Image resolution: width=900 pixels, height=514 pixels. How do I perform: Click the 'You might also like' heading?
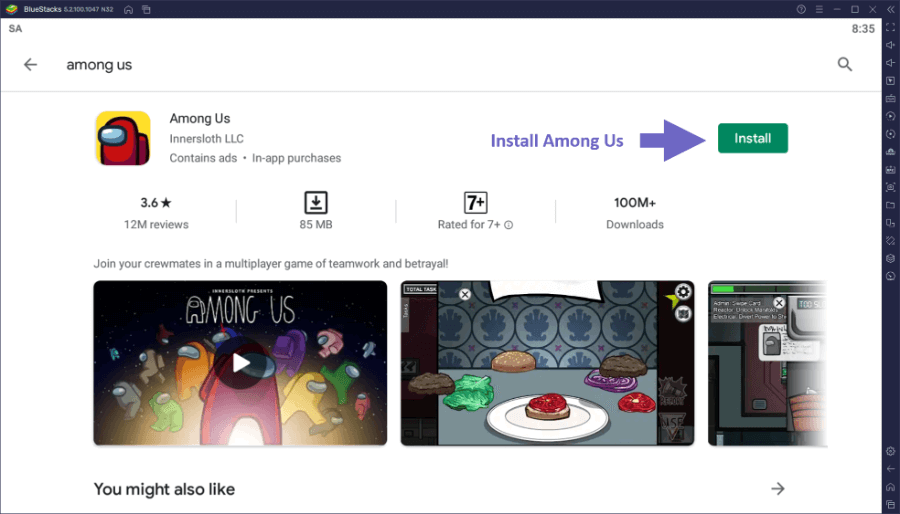point(164,489)
